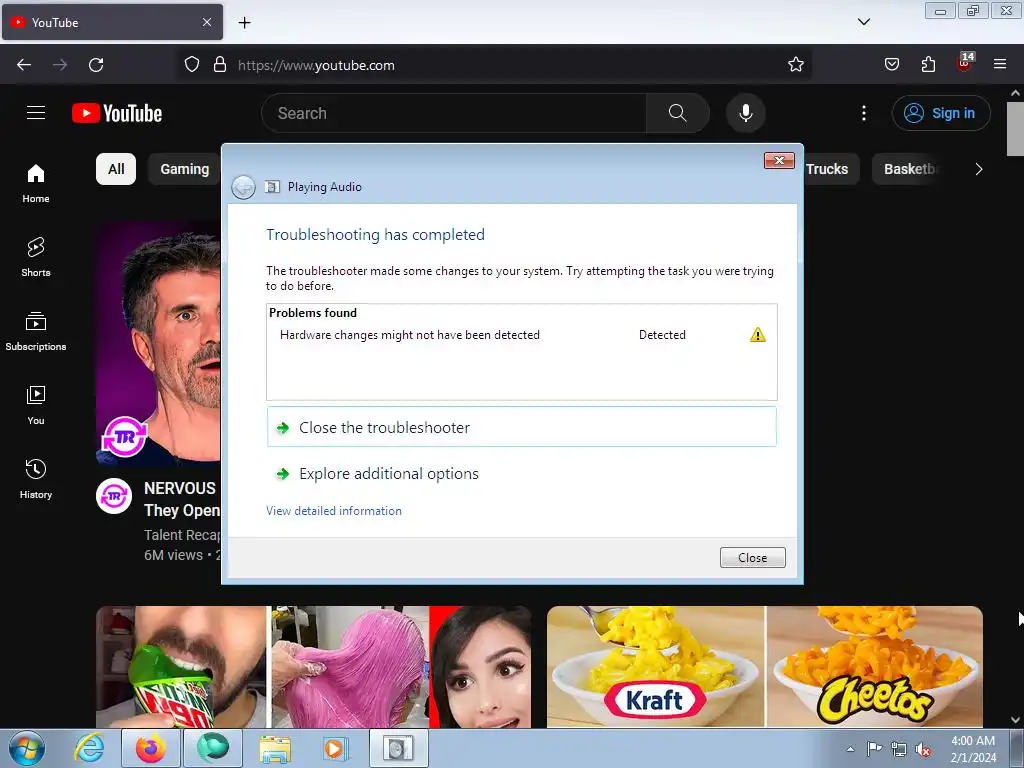This screenshot has height=768, width=1024.
Task: Open the tracking protection shield icon
Action: point(191,65)
